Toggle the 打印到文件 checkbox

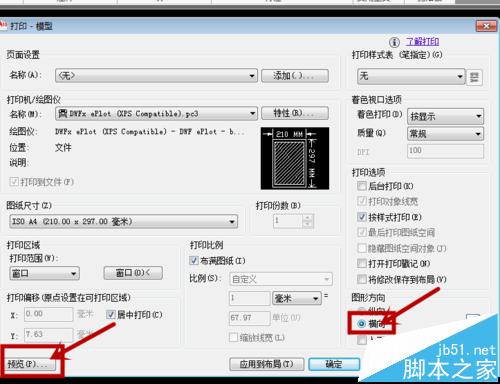point(14,182)
